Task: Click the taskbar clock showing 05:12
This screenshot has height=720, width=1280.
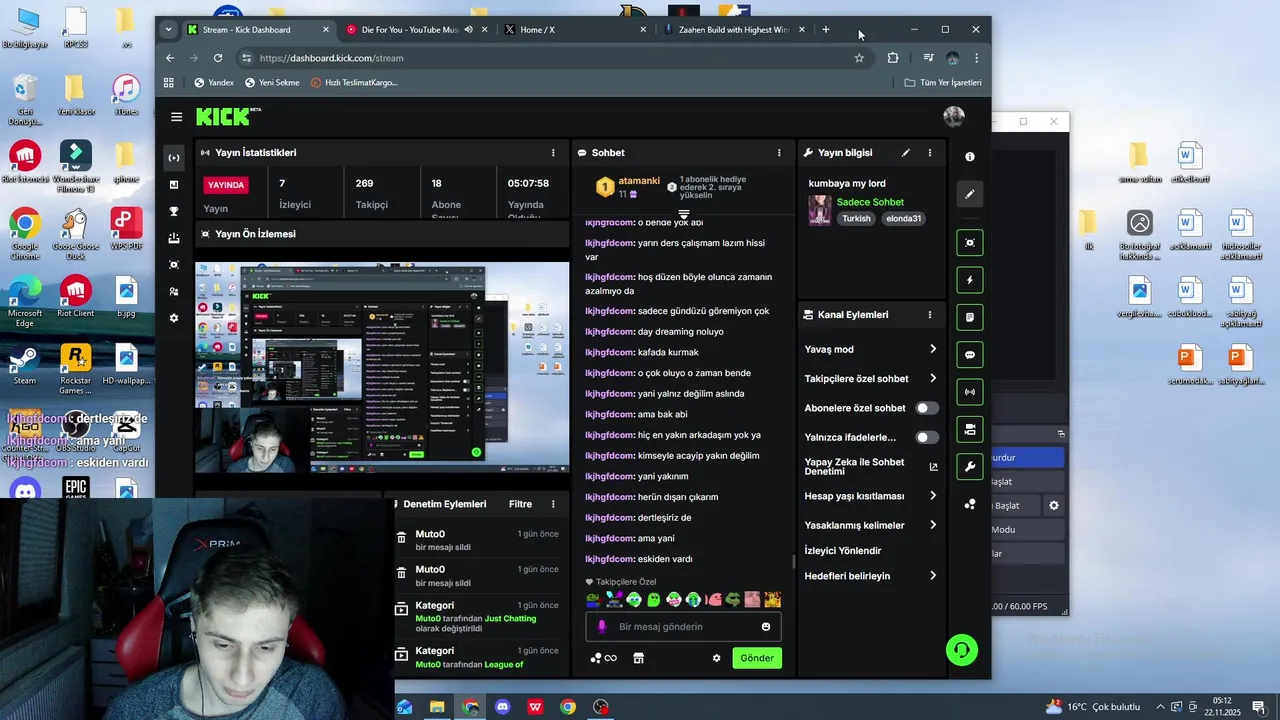Action: pos(1223,707)
